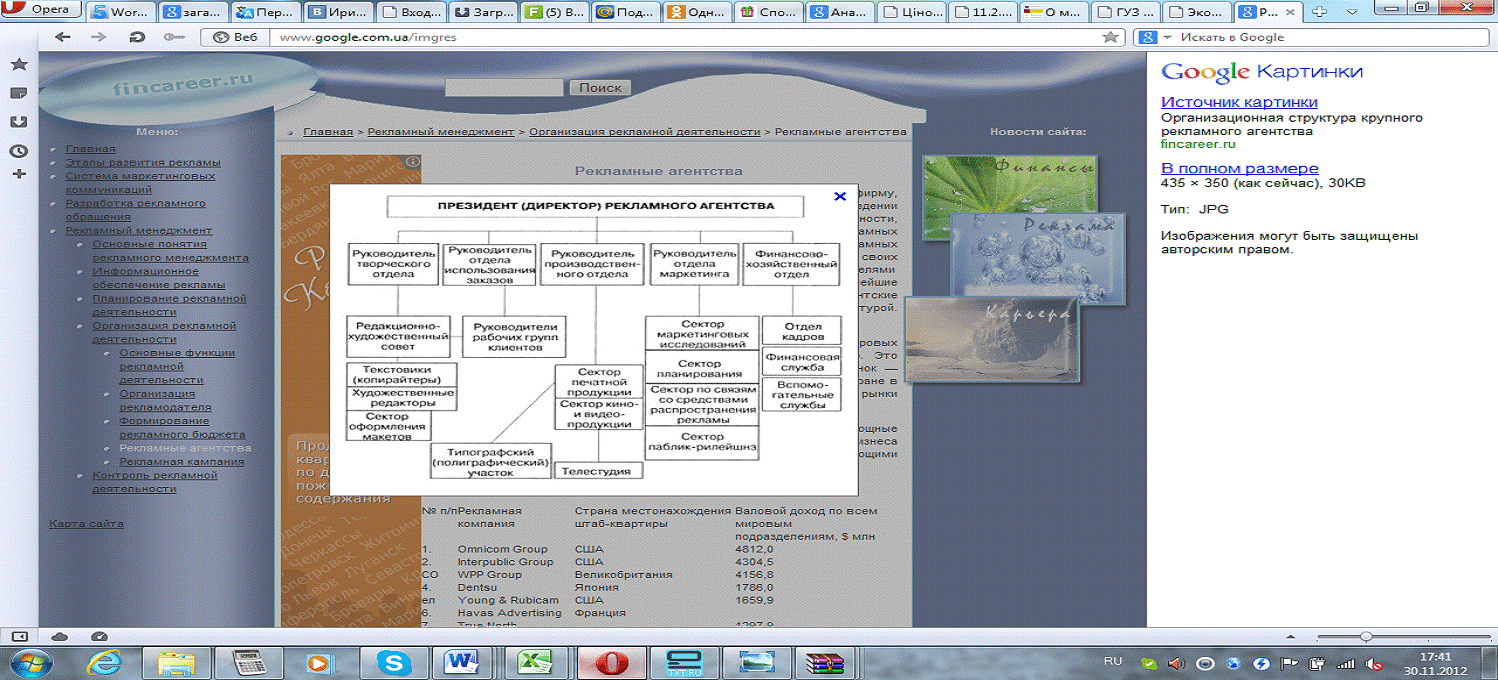
Task: Open the History clock panel in sidebar
Action: click(18, 151)
